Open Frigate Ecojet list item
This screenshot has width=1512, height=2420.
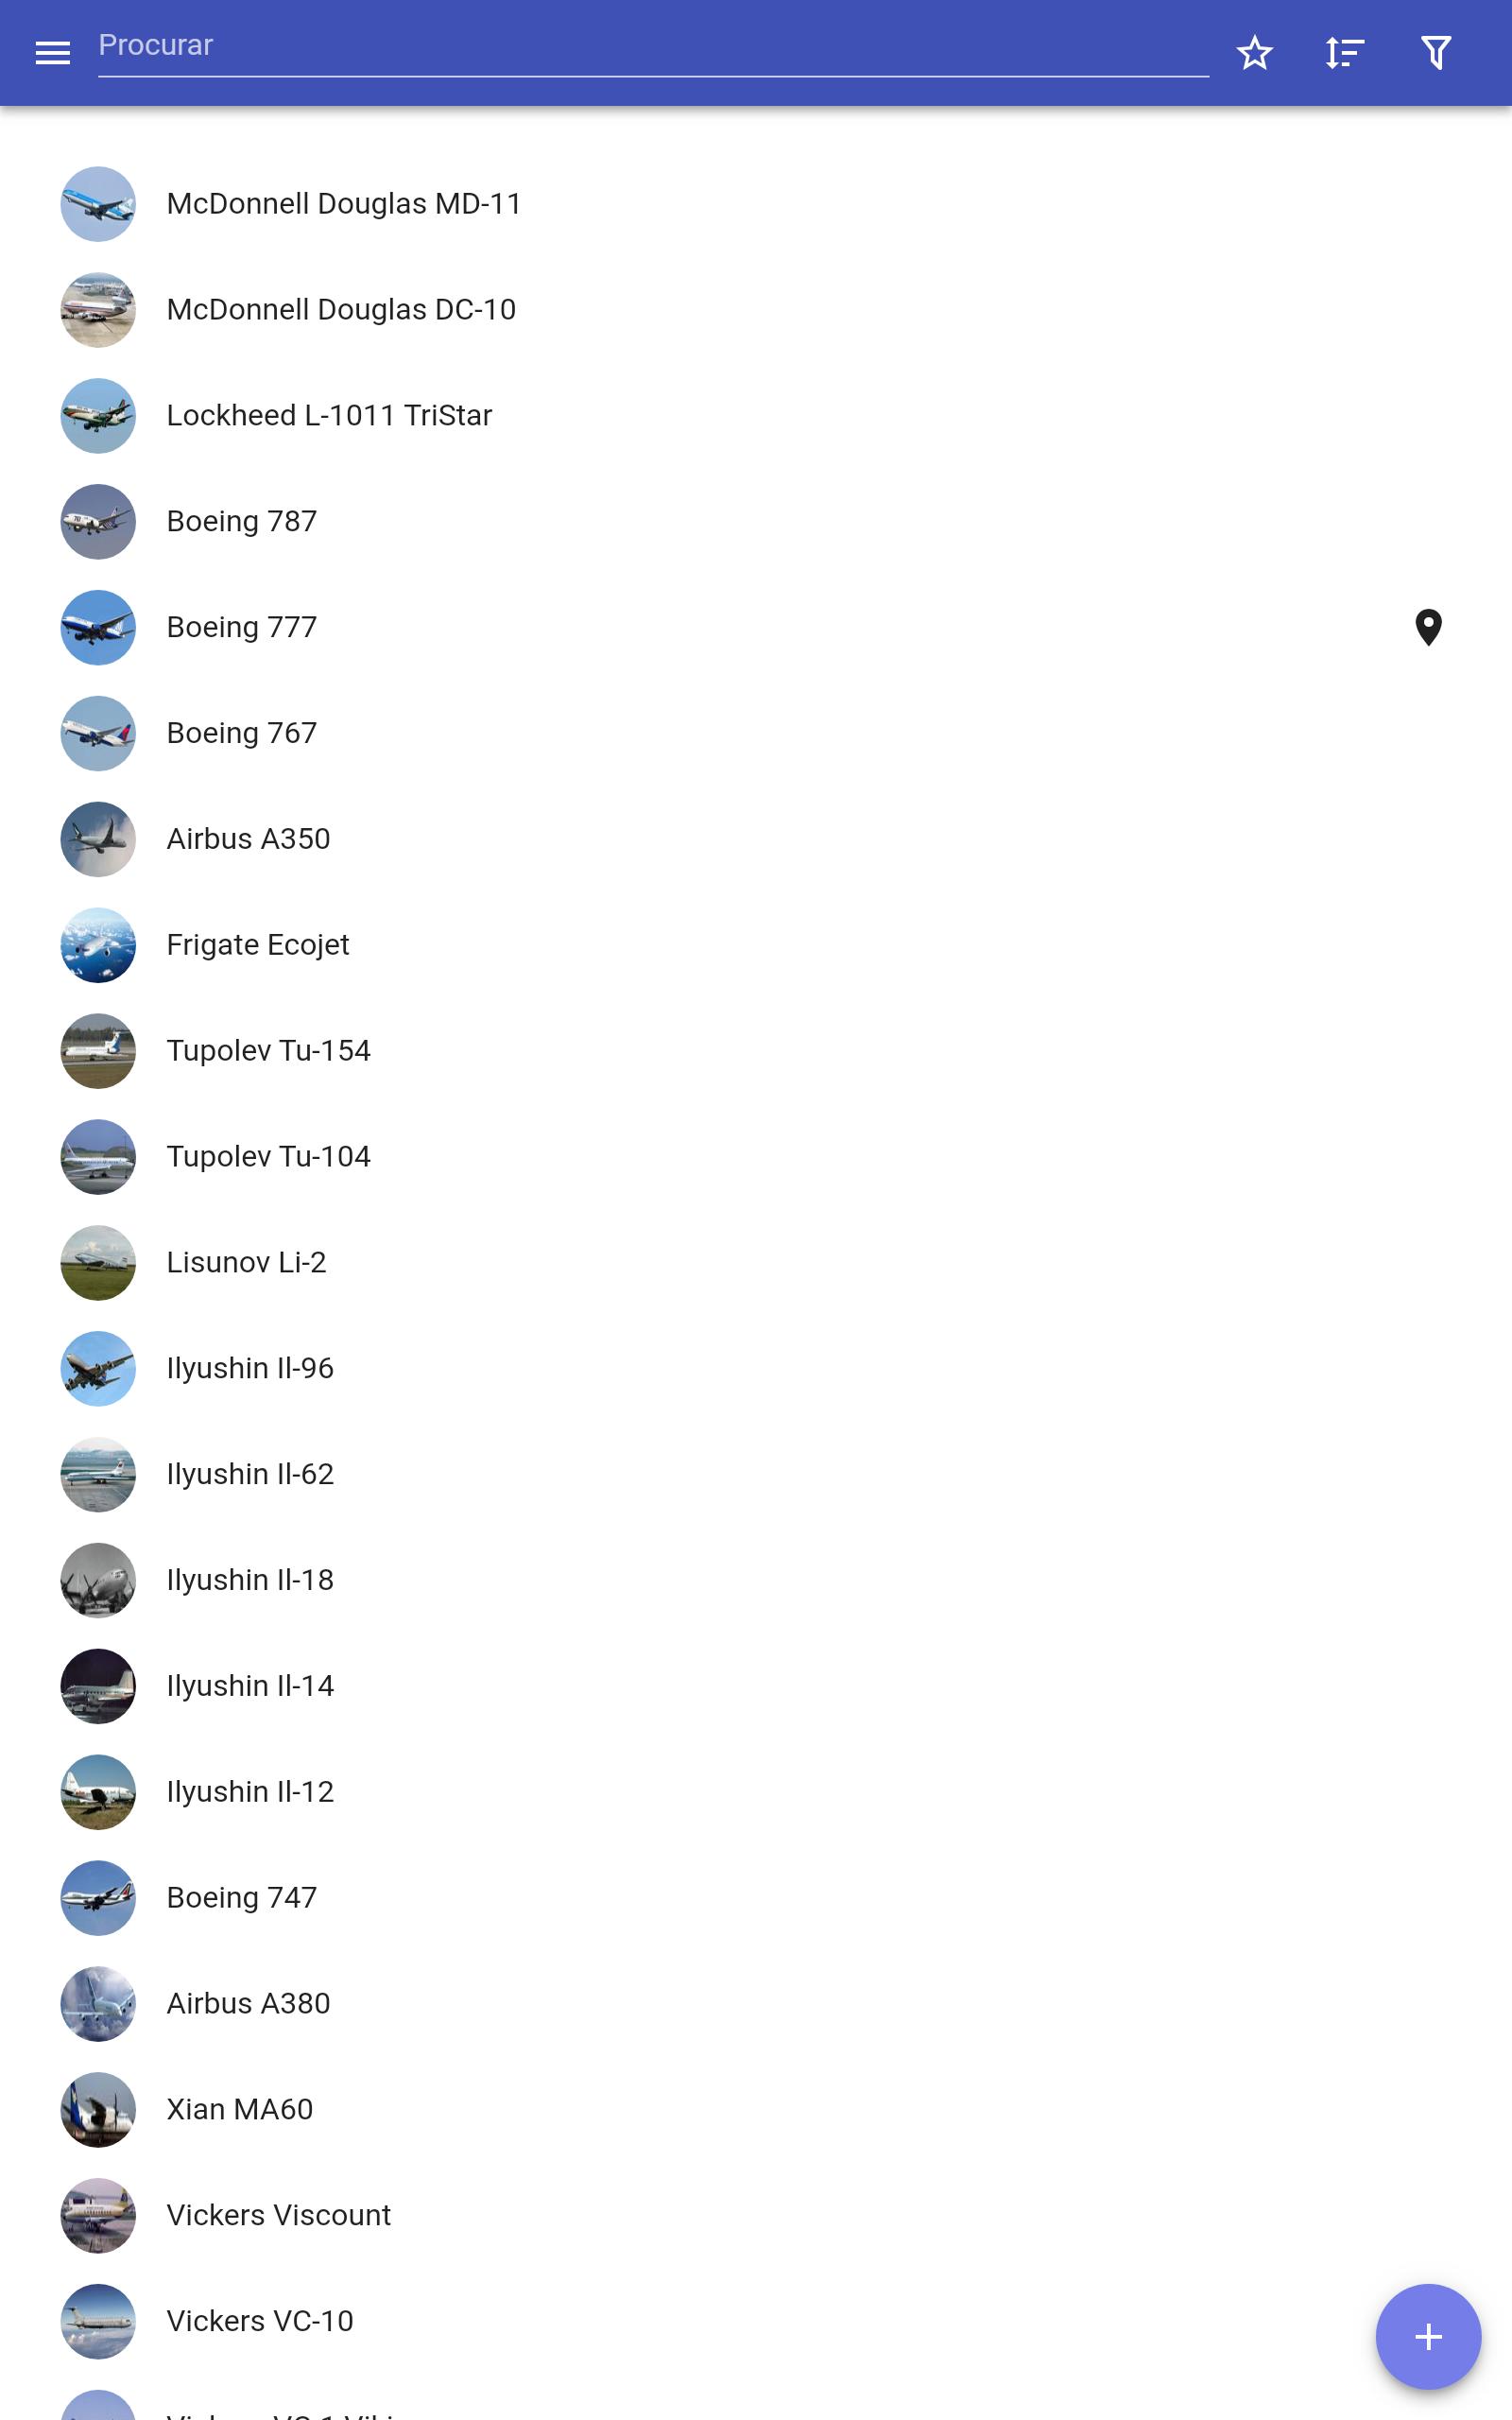click(756, 945)
